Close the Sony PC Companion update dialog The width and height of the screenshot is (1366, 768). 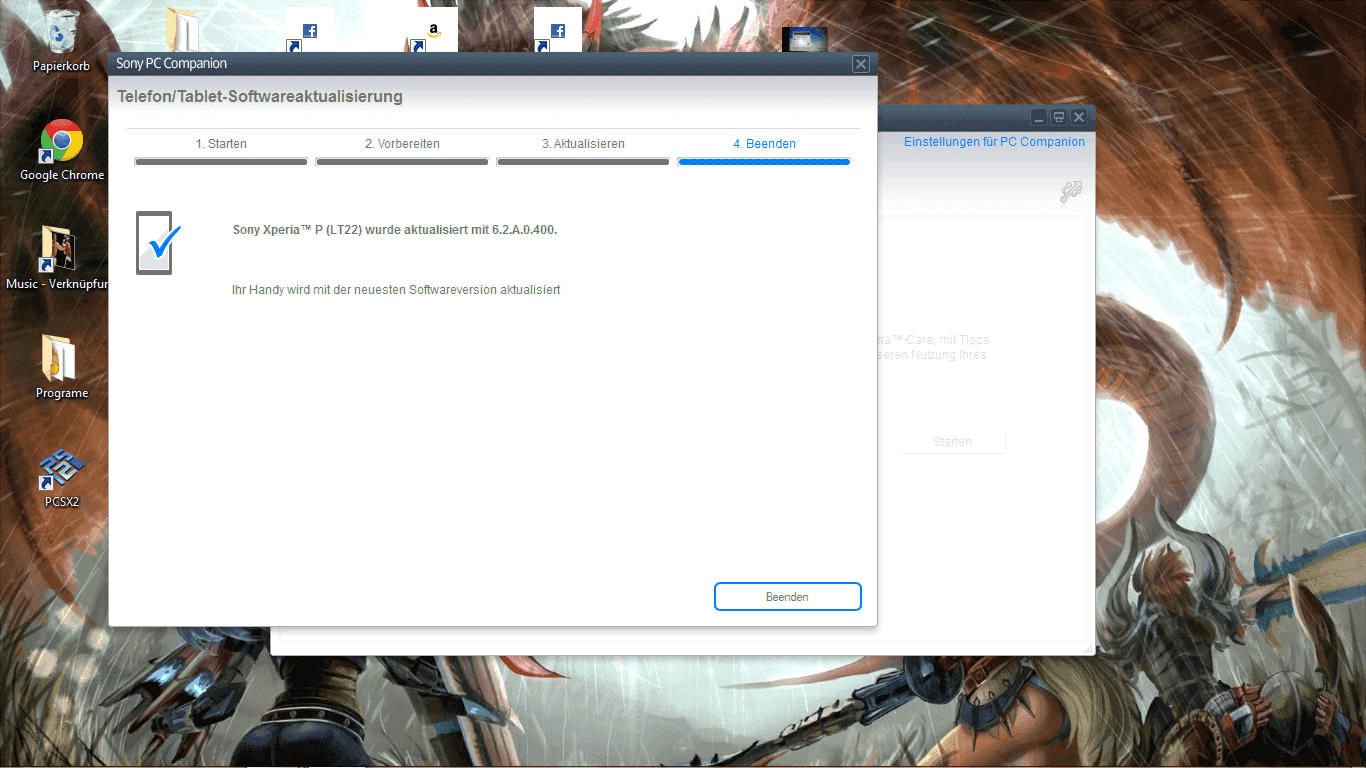[860, 64]
